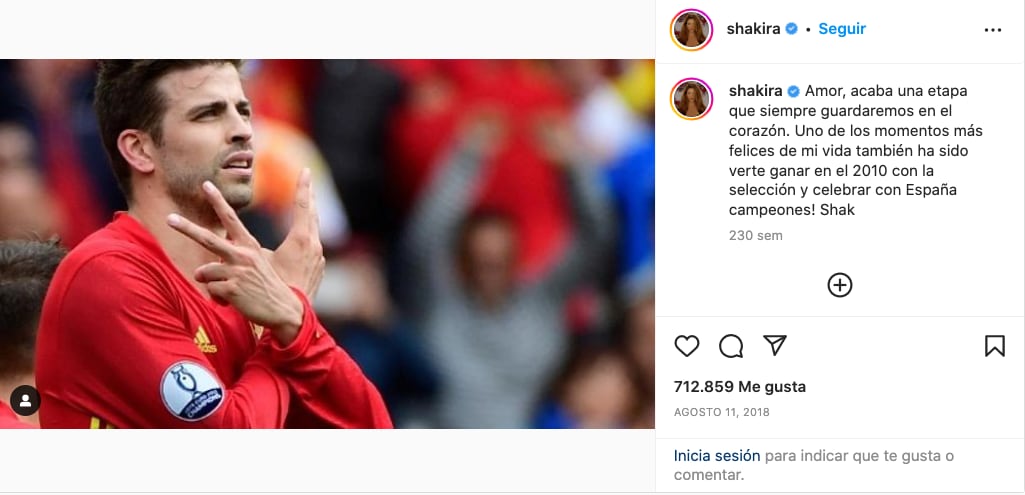
Task: Click the verified badge next to caption username
Action: [x=794, y=91]
